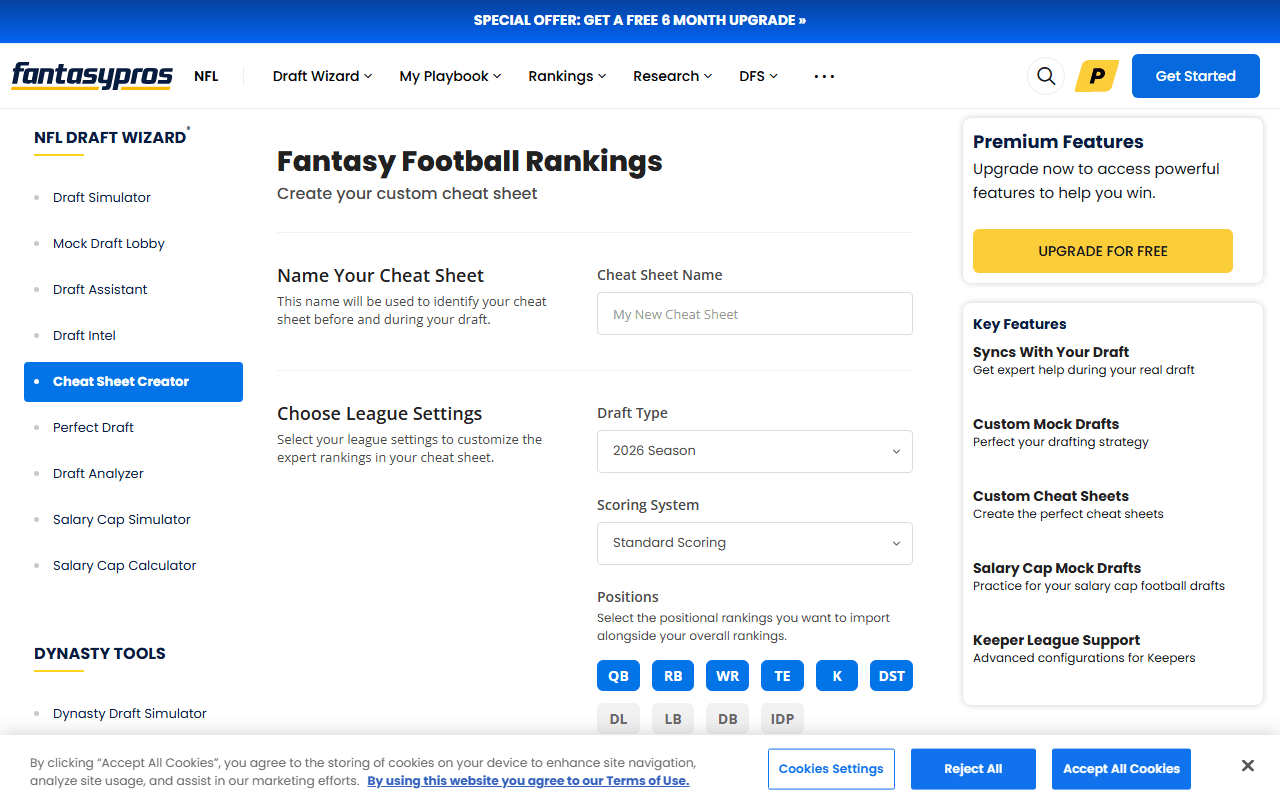Toggle the QB position button
This screenshot has width=1280, height=800.
pyautogui.click(x=619, y=676)
